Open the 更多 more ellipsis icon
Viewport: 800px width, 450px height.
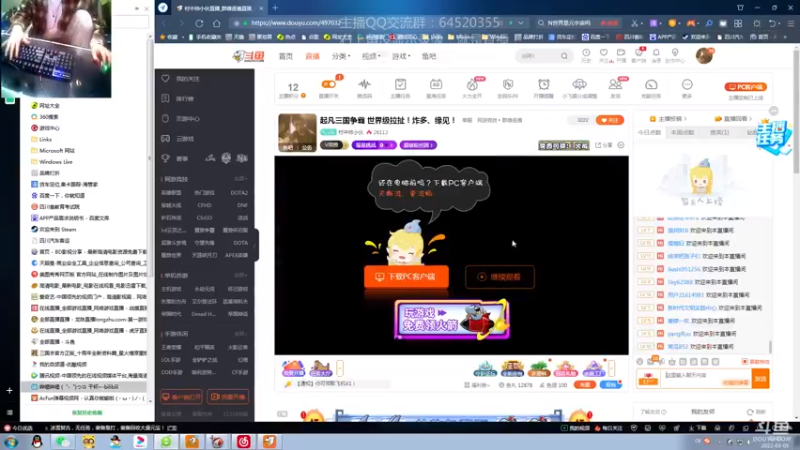tap(687, 87)
